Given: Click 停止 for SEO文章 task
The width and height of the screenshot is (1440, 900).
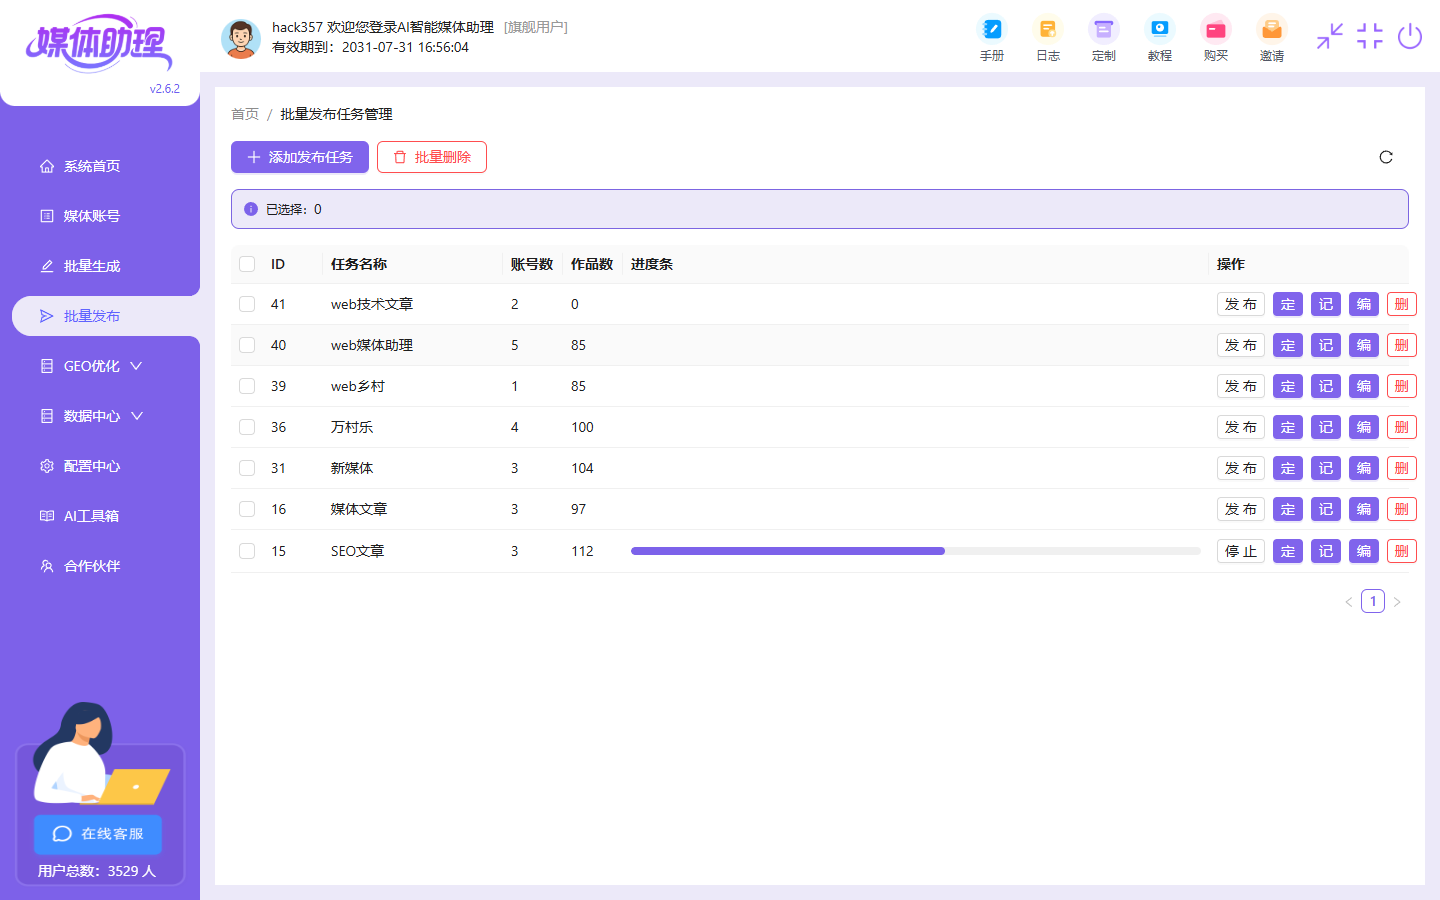Looking at the screenshot, I should click(x=1241, y=551).
